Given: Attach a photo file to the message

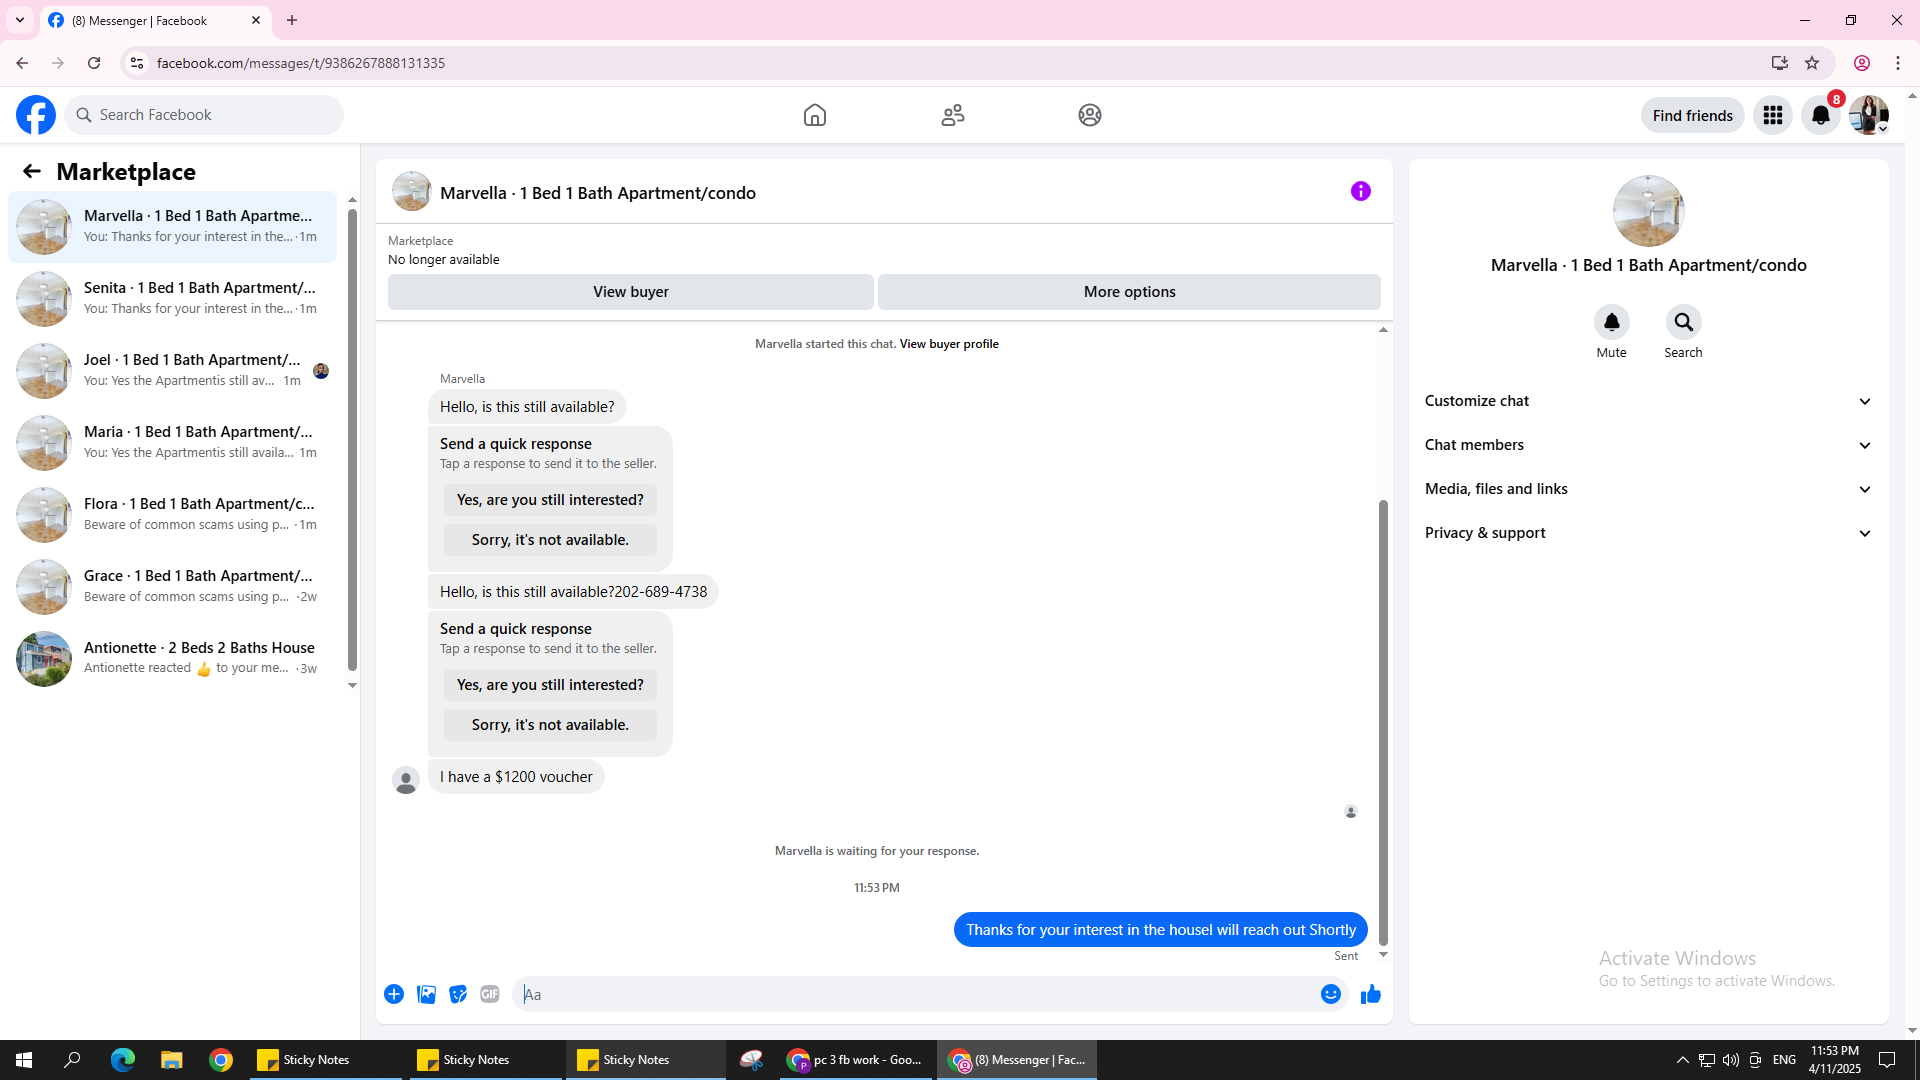Looking at the screenshot, I should point(426,994).
